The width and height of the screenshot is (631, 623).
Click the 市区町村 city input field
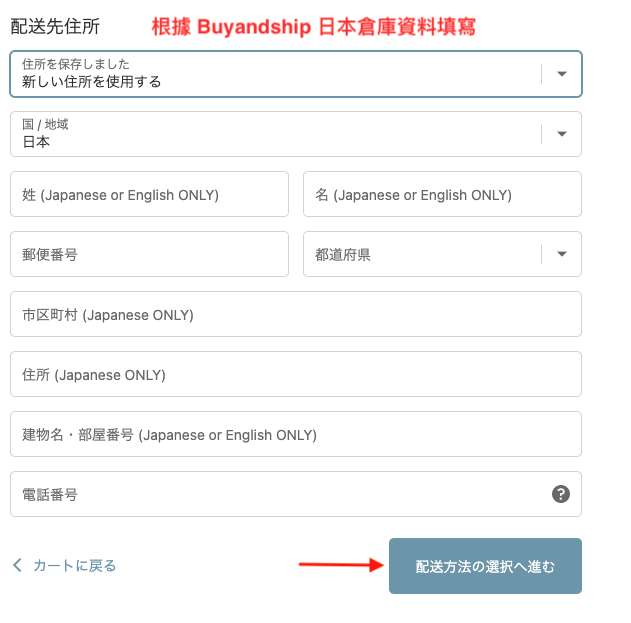click(x=296, y=315)
